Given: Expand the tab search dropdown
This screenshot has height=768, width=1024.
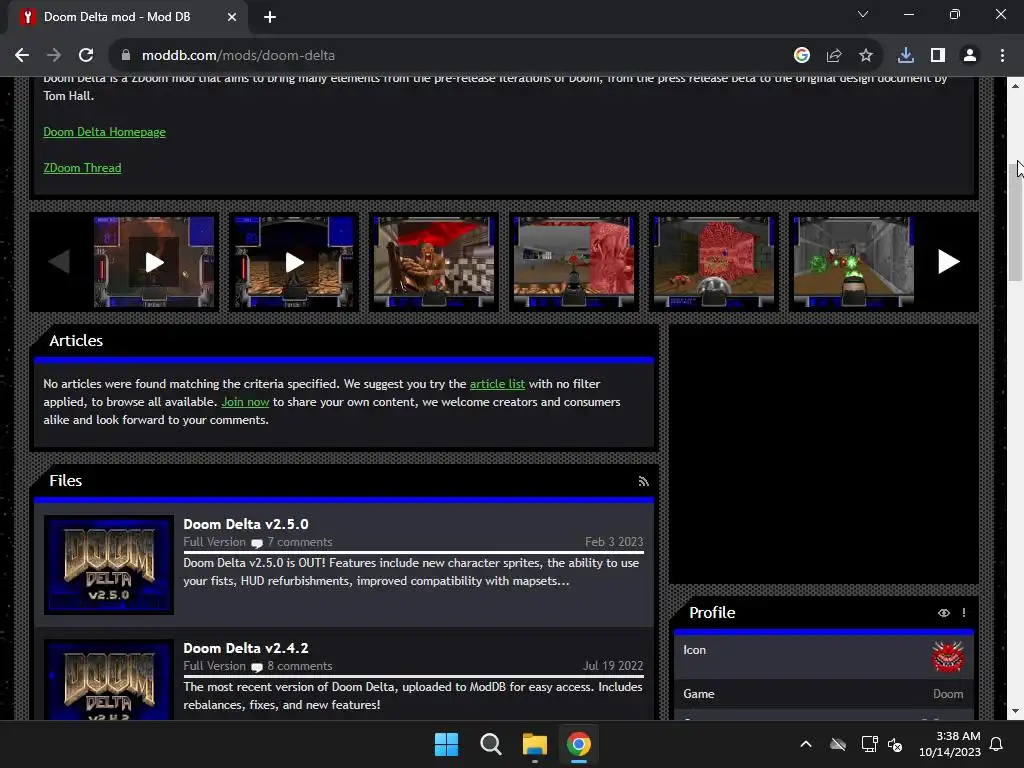Looking at the screenshot, I should tap(863, 14).
